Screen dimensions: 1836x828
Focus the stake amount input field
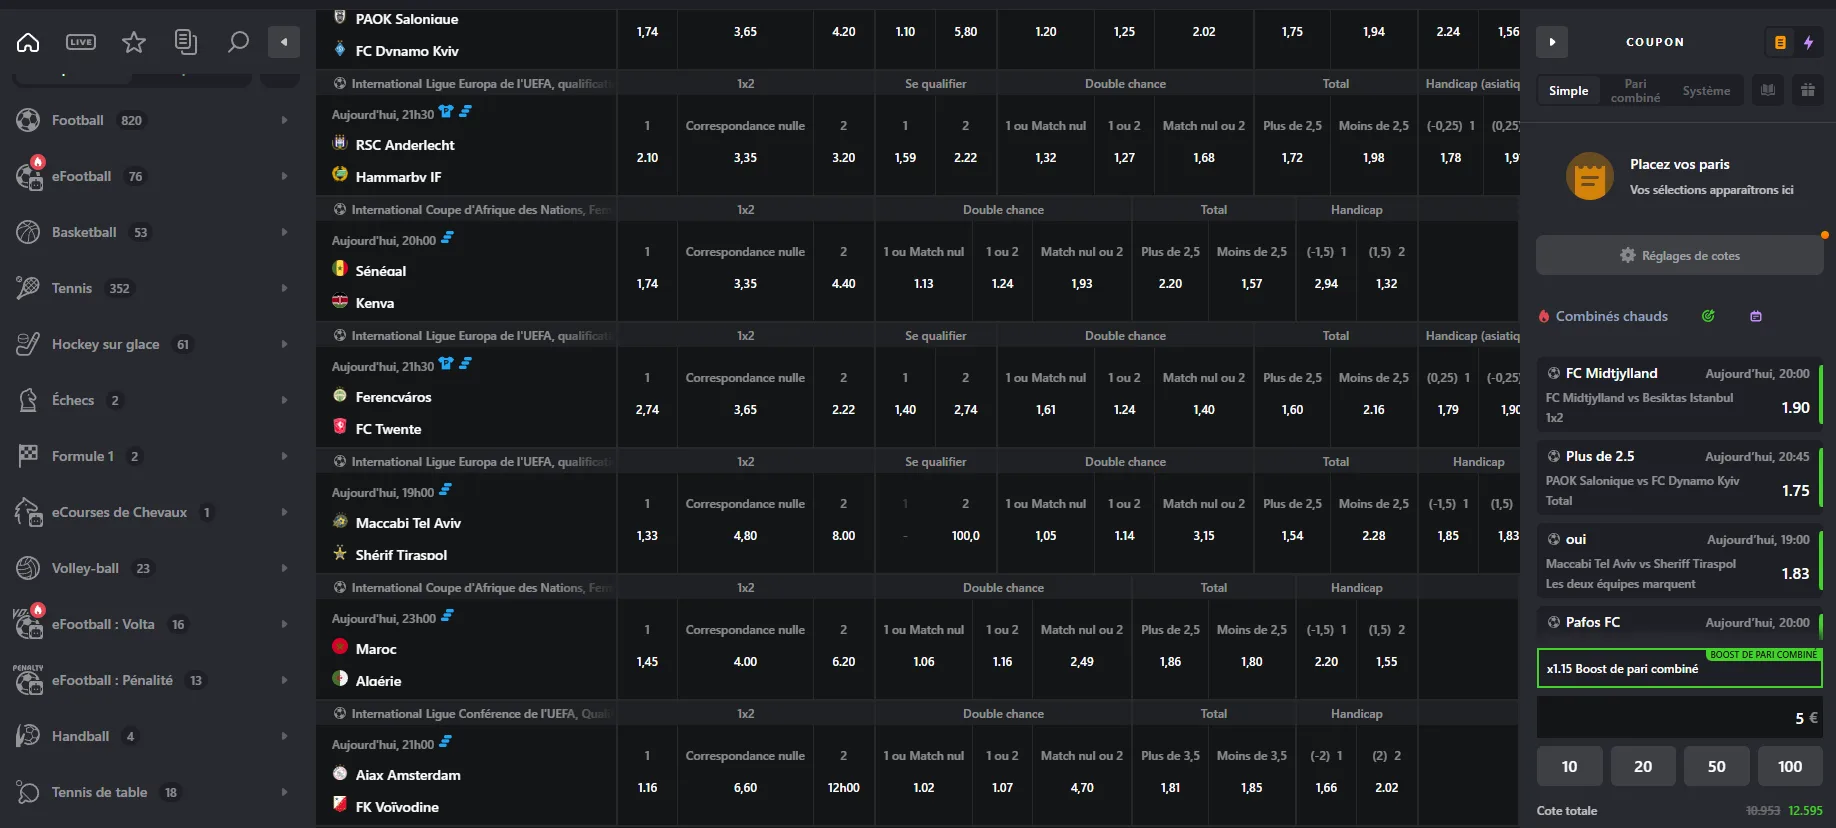[x=1680, y=717]
